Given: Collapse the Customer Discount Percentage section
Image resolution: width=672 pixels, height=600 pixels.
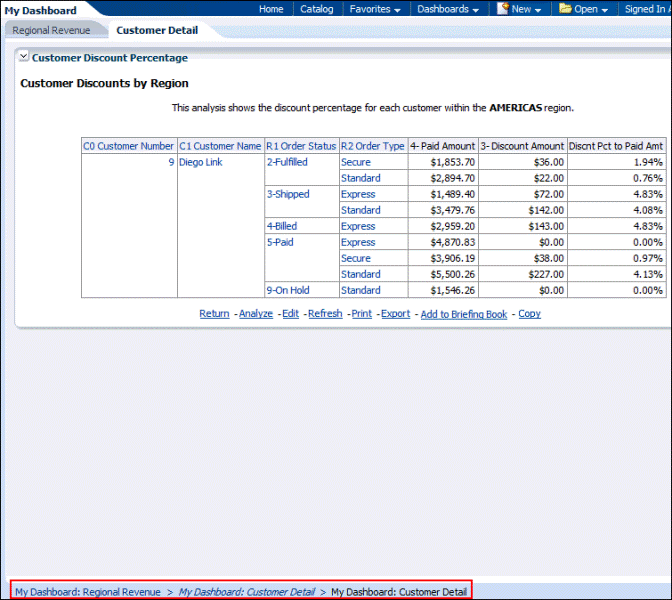Looking at the screenshot, I should pos(24,56).
